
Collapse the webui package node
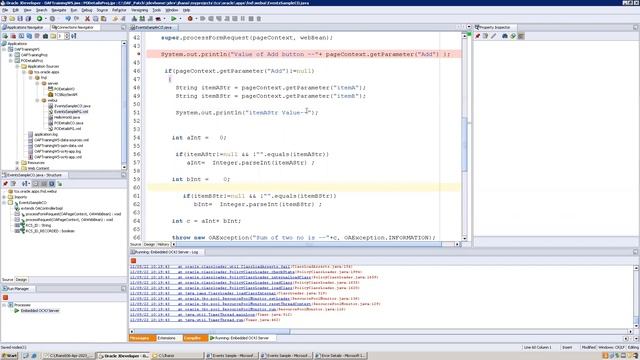pos(37,100)
